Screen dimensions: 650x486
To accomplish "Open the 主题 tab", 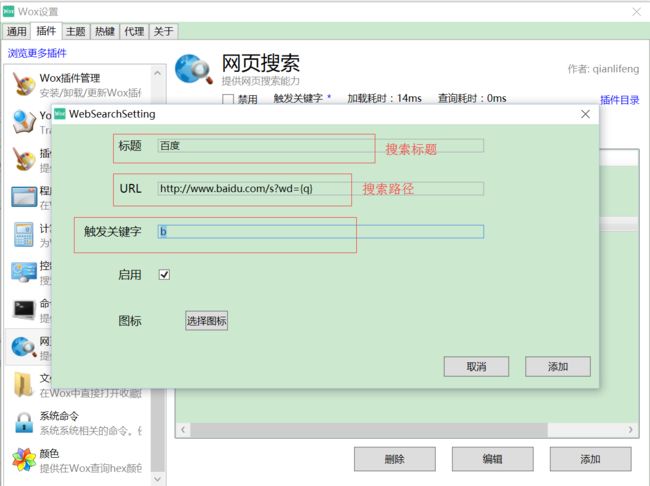I will (x=75, y=32).
